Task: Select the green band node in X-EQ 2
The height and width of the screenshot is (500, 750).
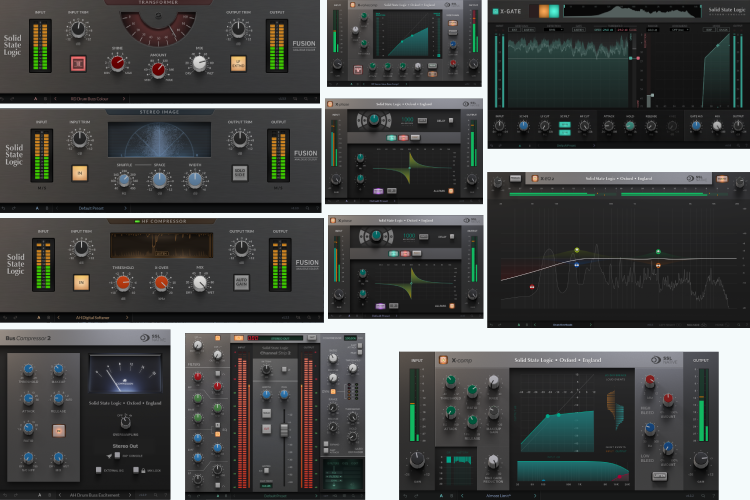Action: click(x=659, y=252)
